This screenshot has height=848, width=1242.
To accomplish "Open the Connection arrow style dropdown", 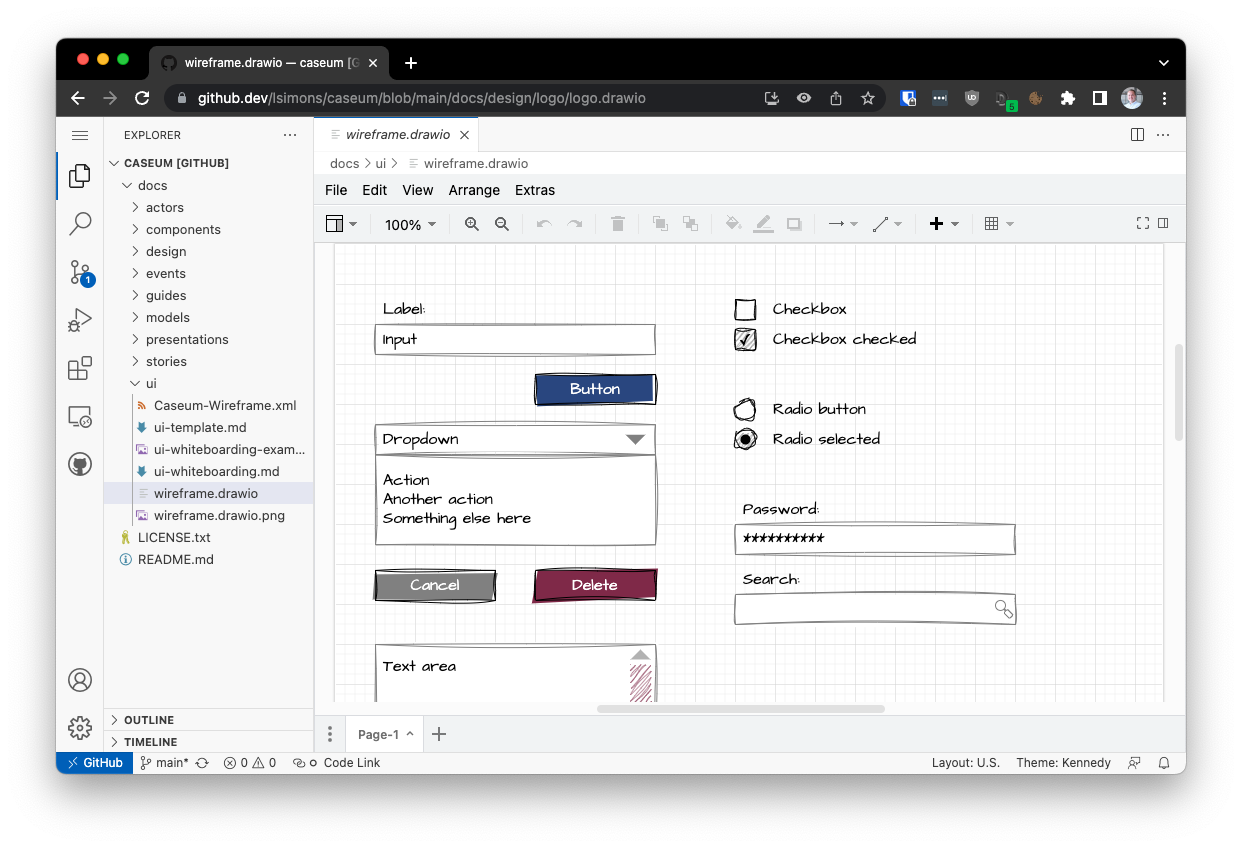I will click(843, 224).
